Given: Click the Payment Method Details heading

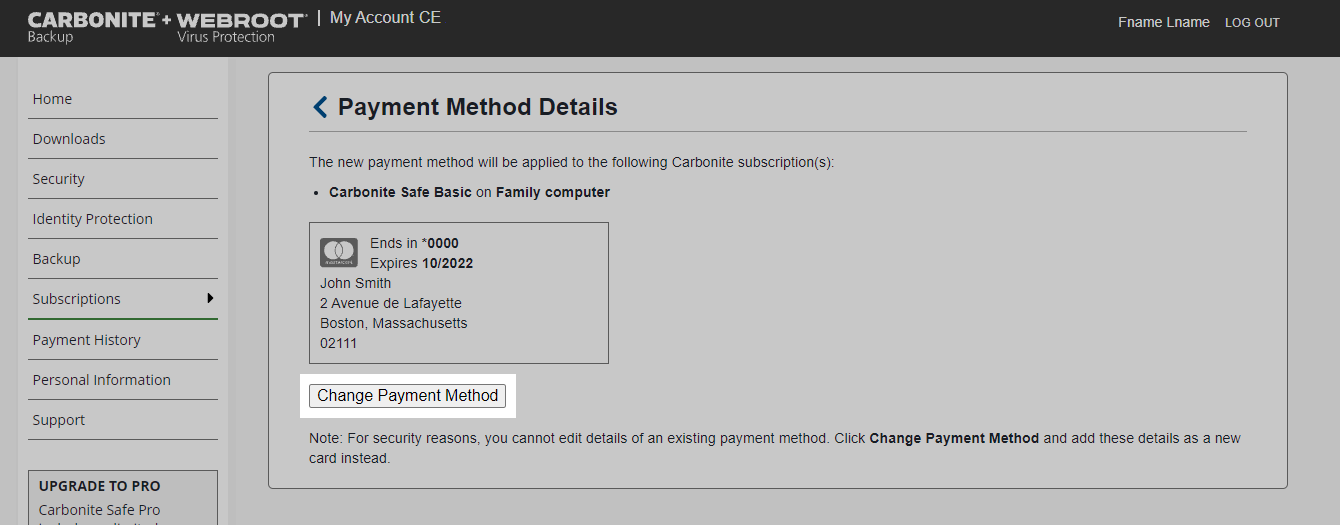Looking at the screenshot, I should point(478,107).
